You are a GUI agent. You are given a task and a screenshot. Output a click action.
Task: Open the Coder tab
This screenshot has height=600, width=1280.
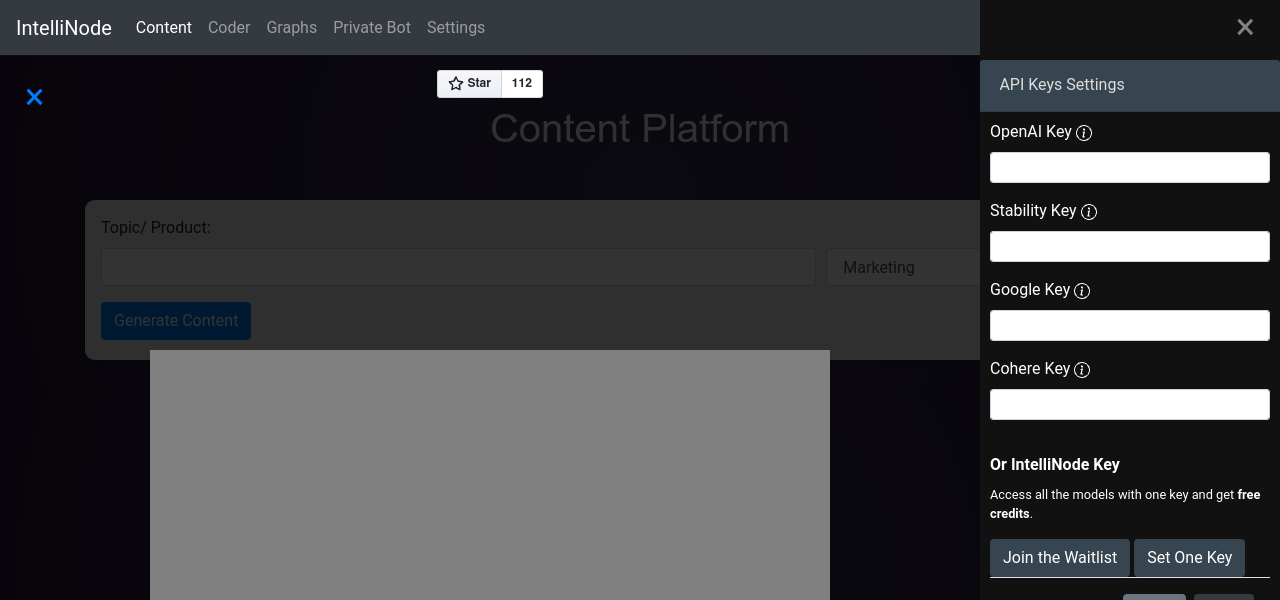click(229, 28)
